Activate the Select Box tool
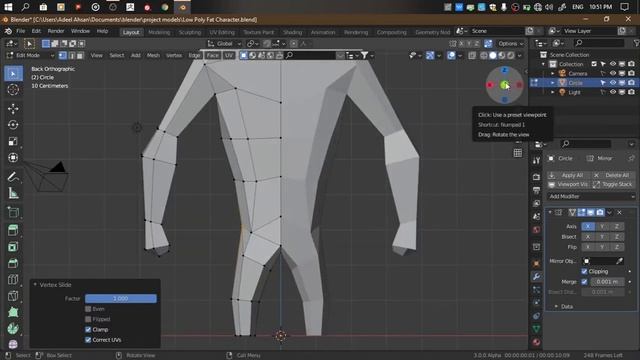640x360 pixels. pos(13,73)
